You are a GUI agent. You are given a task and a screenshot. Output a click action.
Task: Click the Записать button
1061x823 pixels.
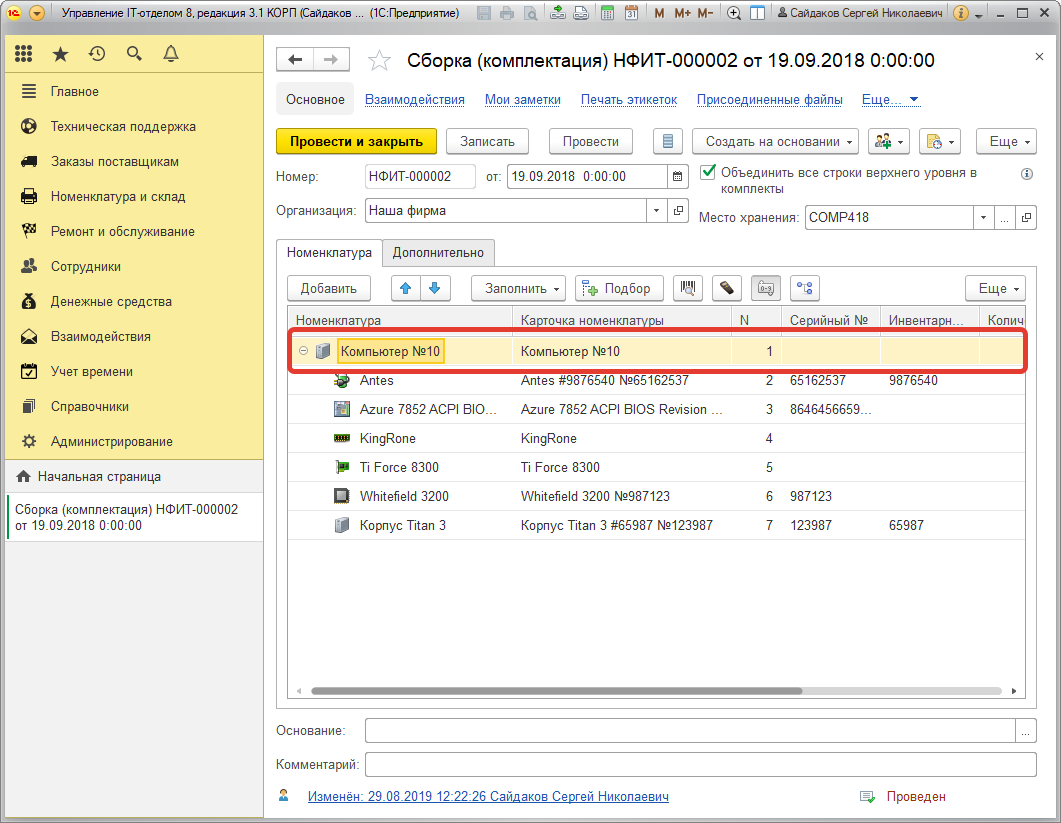tap(487, 141)
